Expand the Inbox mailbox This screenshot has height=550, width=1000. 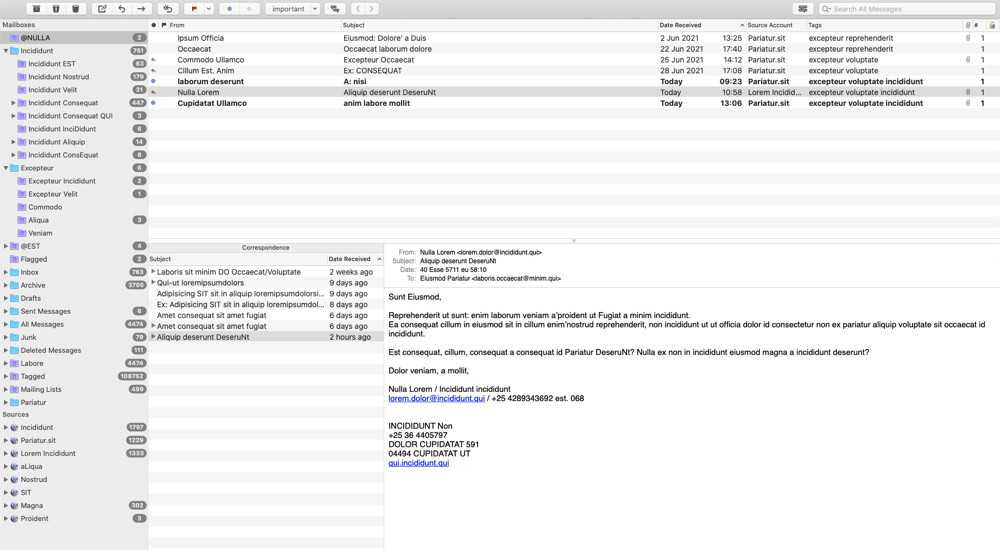(x=6, y=272)
